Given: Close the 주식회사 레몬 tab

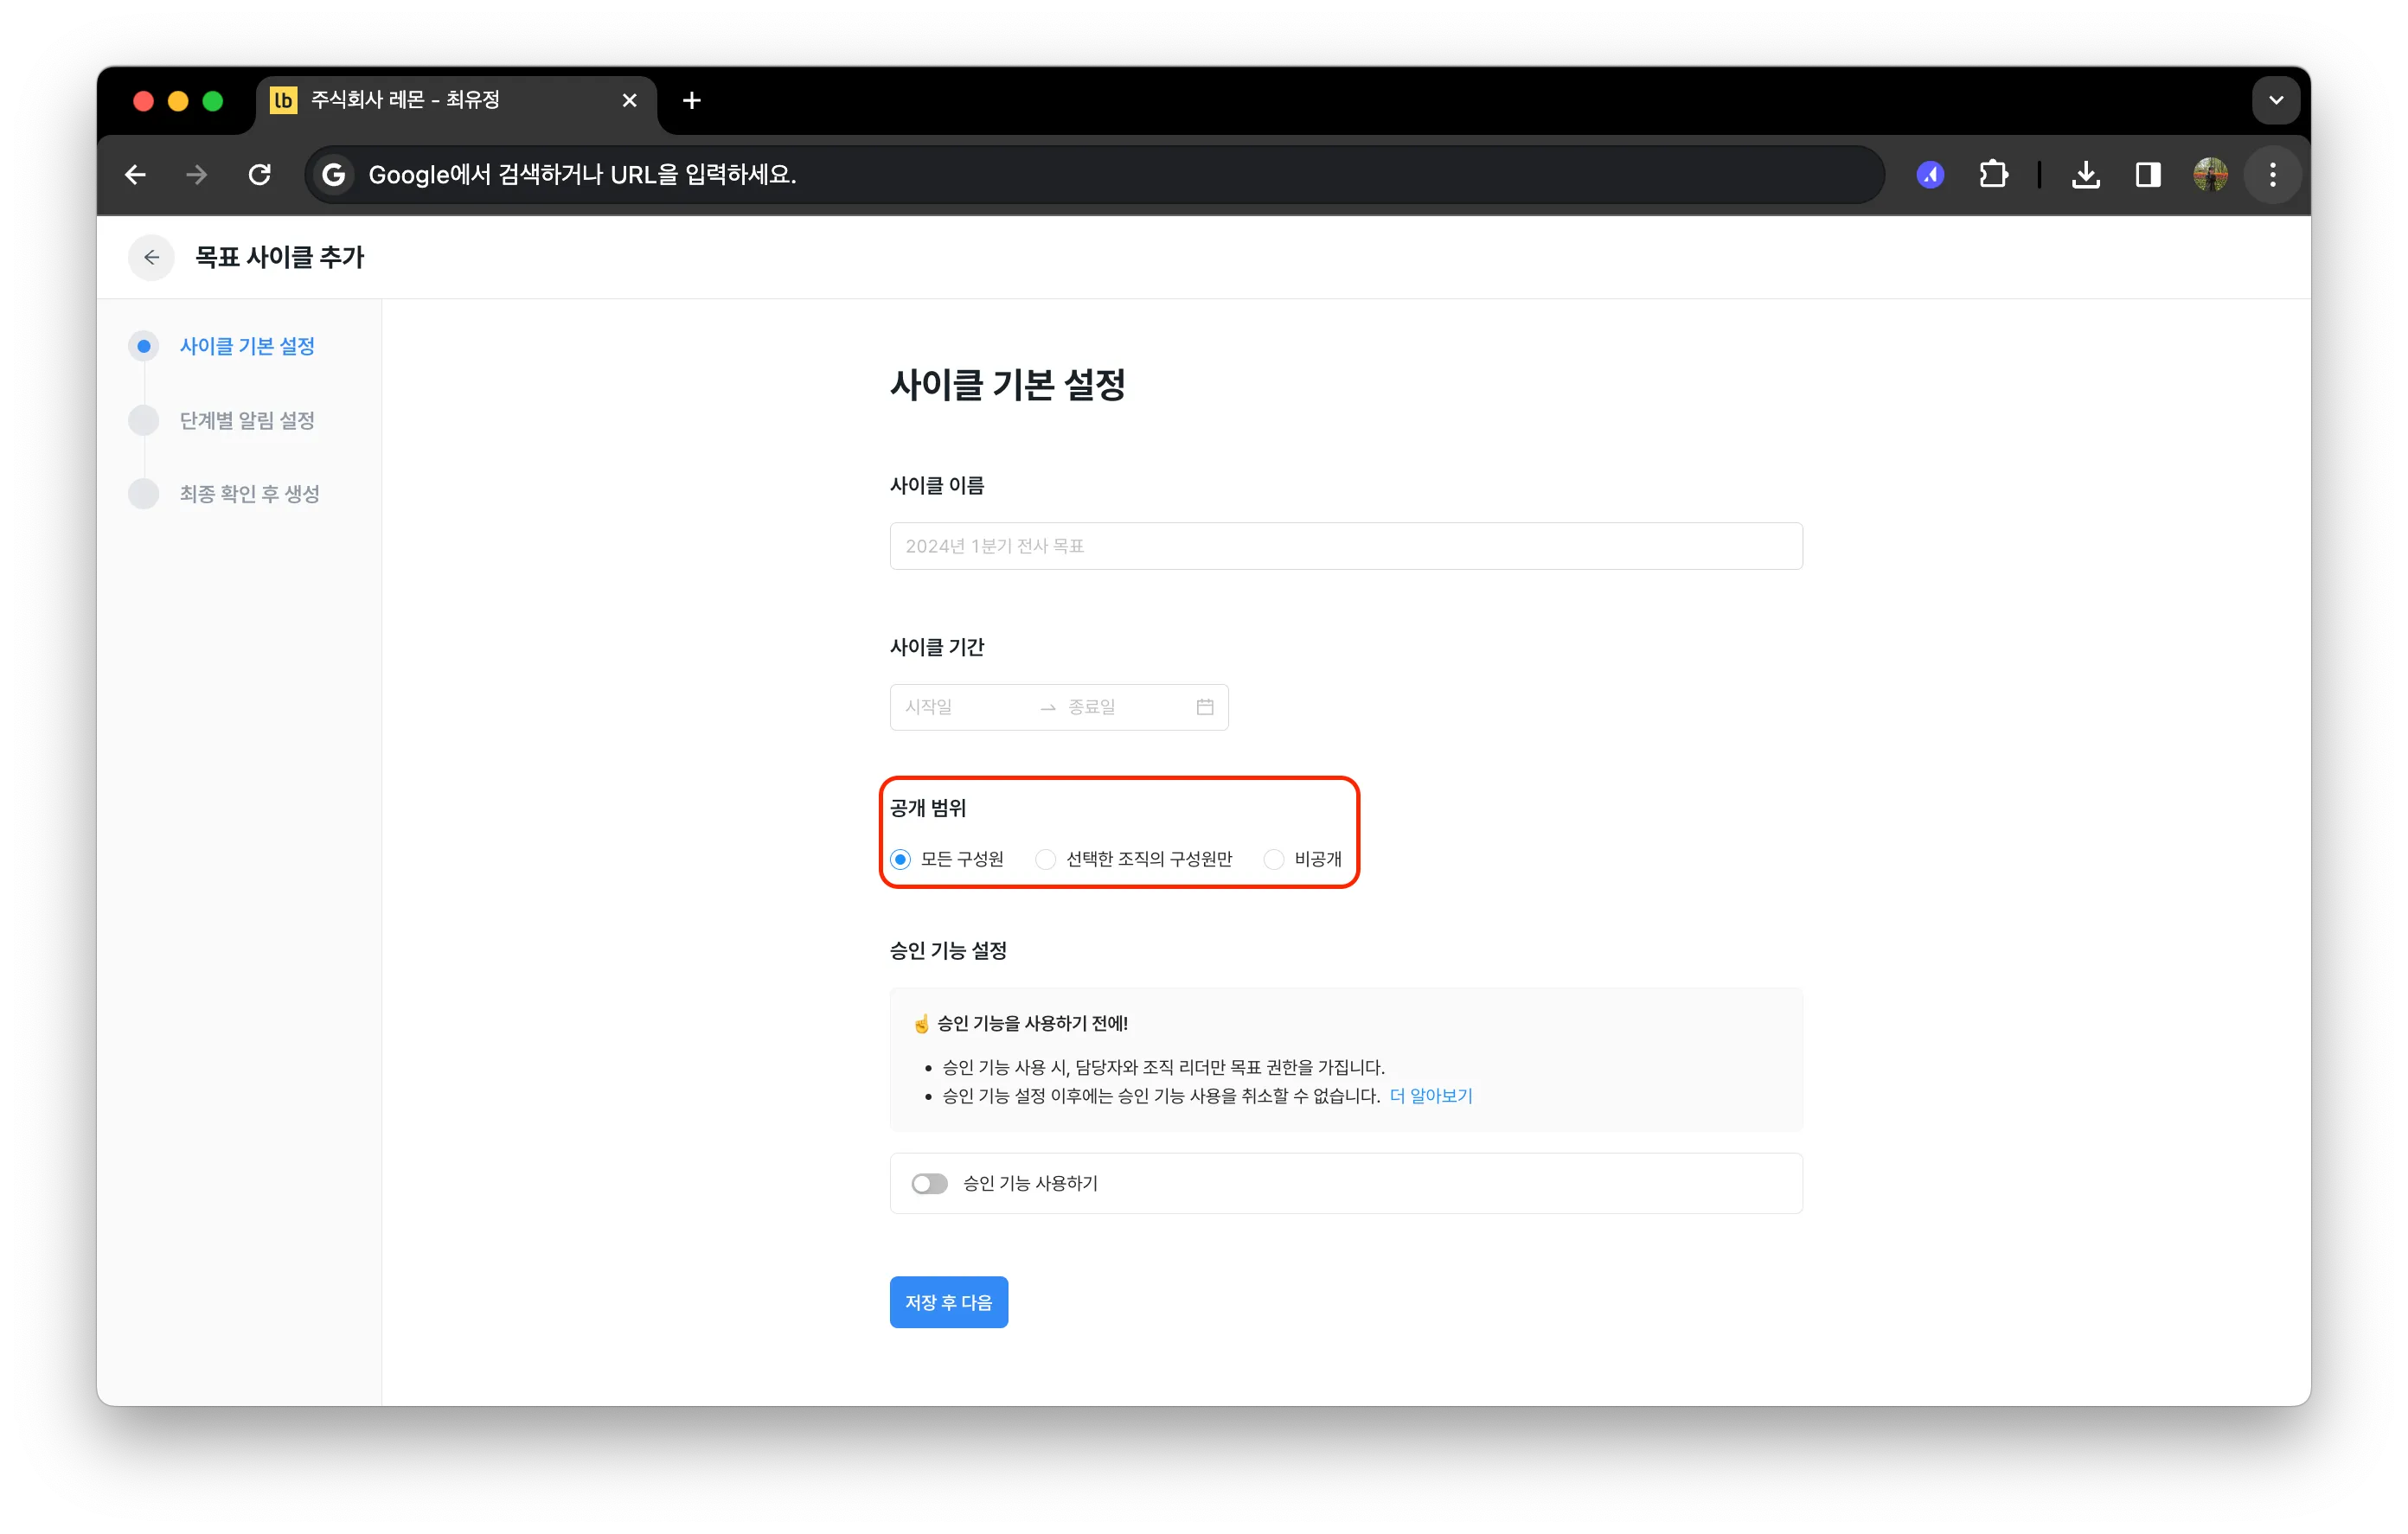Looking at the screenshot, I should pos(629,100).
